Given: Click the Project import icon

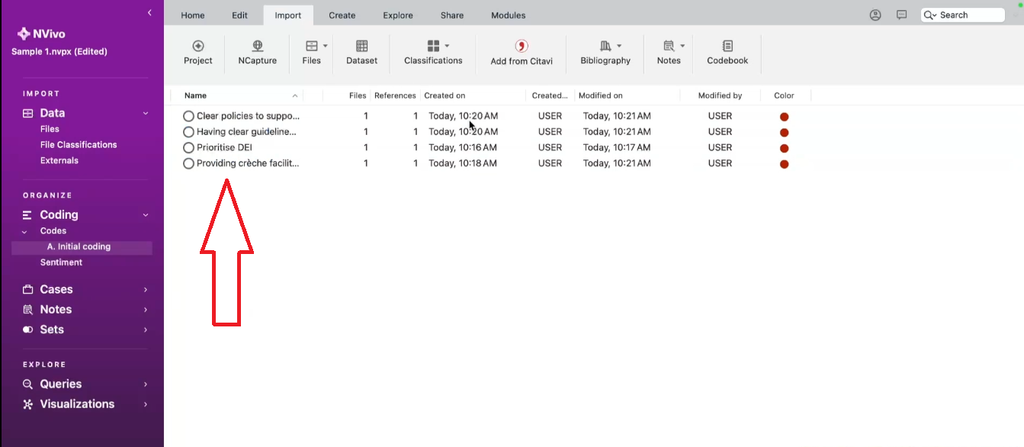Looking at the screenshot, I should [x=198, y=46].
